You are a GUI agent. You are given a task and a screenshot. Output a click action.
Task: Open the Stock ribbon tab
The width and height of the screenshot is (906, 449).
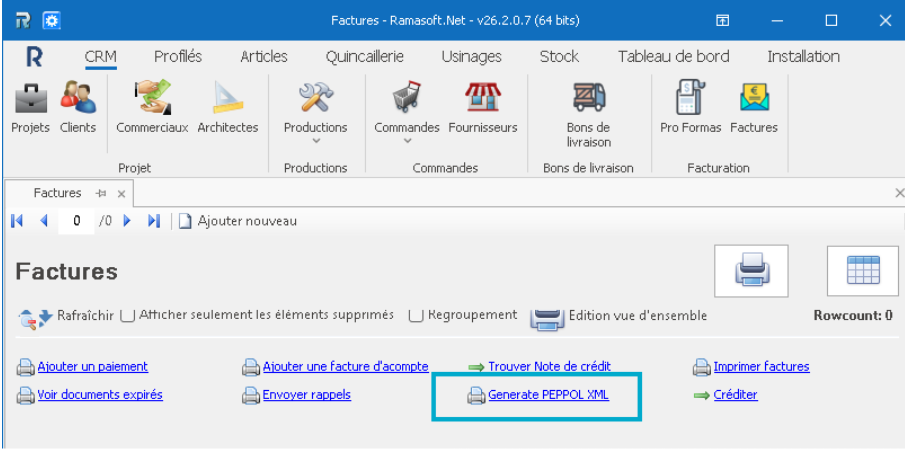(x=559, y=57)
